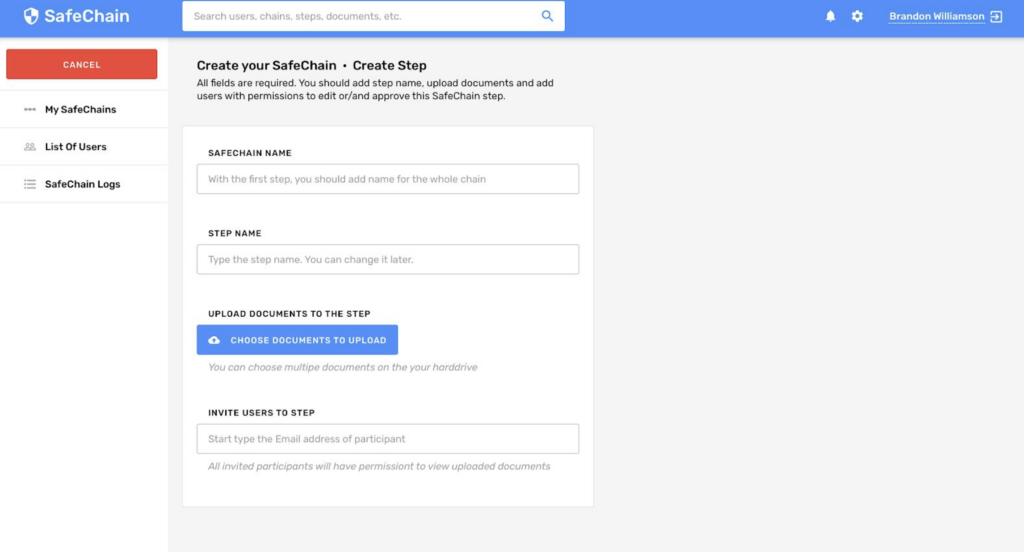The width and height of the screenshot is (1024, 552).
Task: Open settings with the gear icon
Action: click(857, 16)
